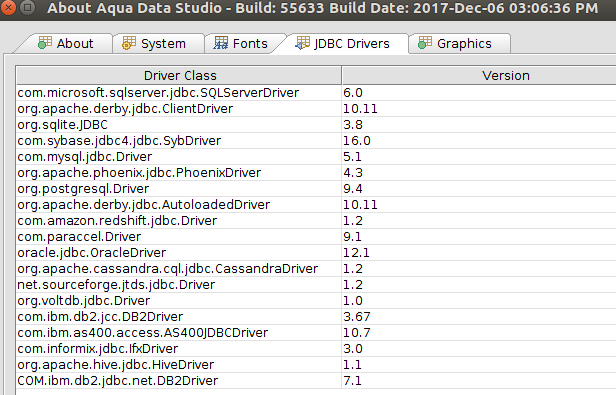Click version 3.67 of DB2Driver

357,317
